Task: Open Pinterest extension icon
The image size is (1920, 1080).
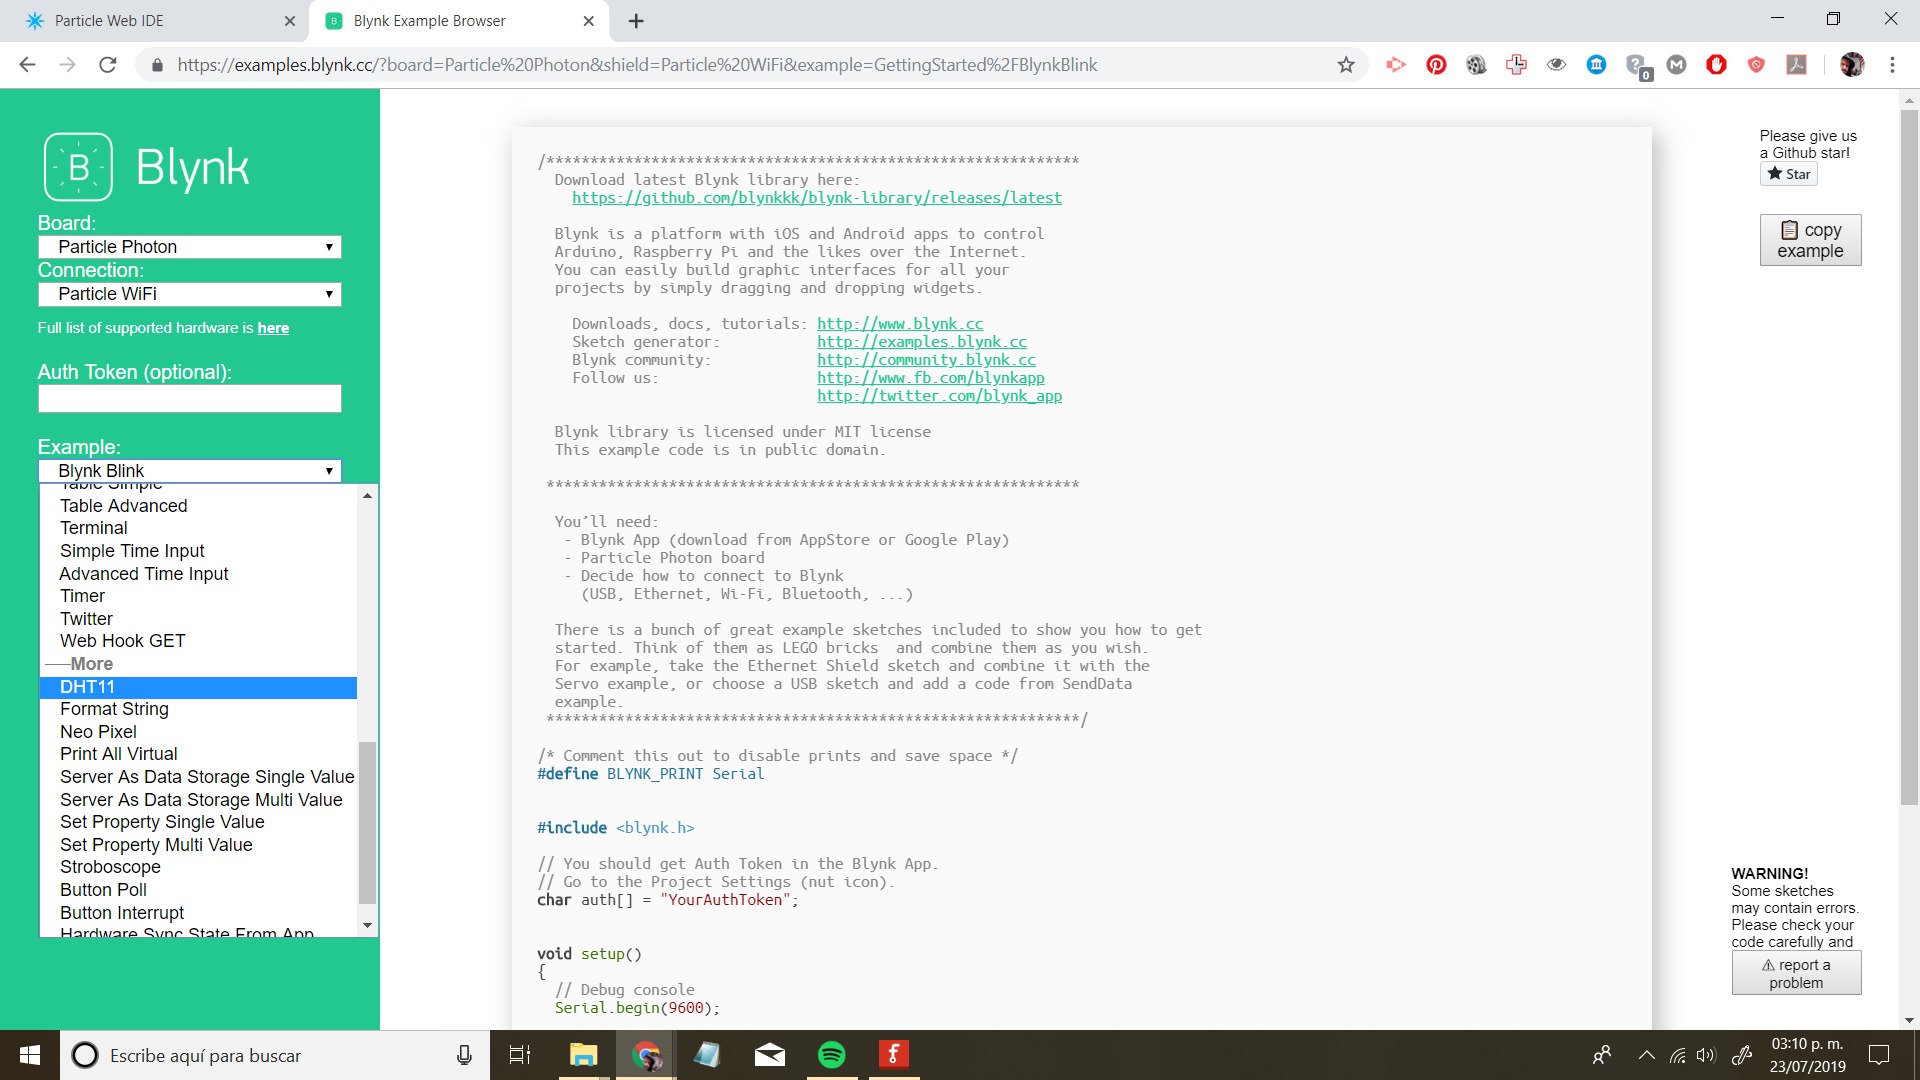Action: coord(1436,65)
